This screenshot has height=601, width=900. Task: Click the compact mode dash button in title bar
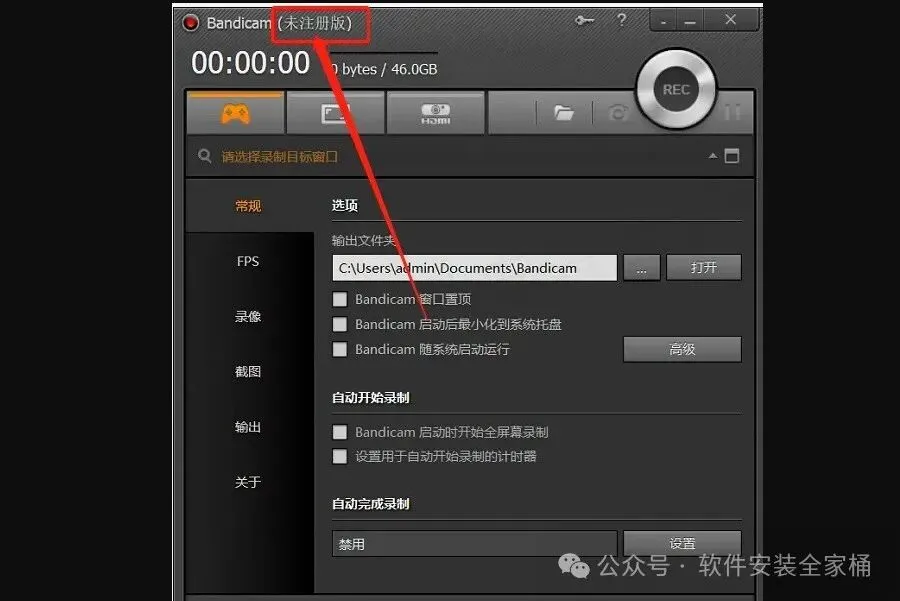click(664, 21)
